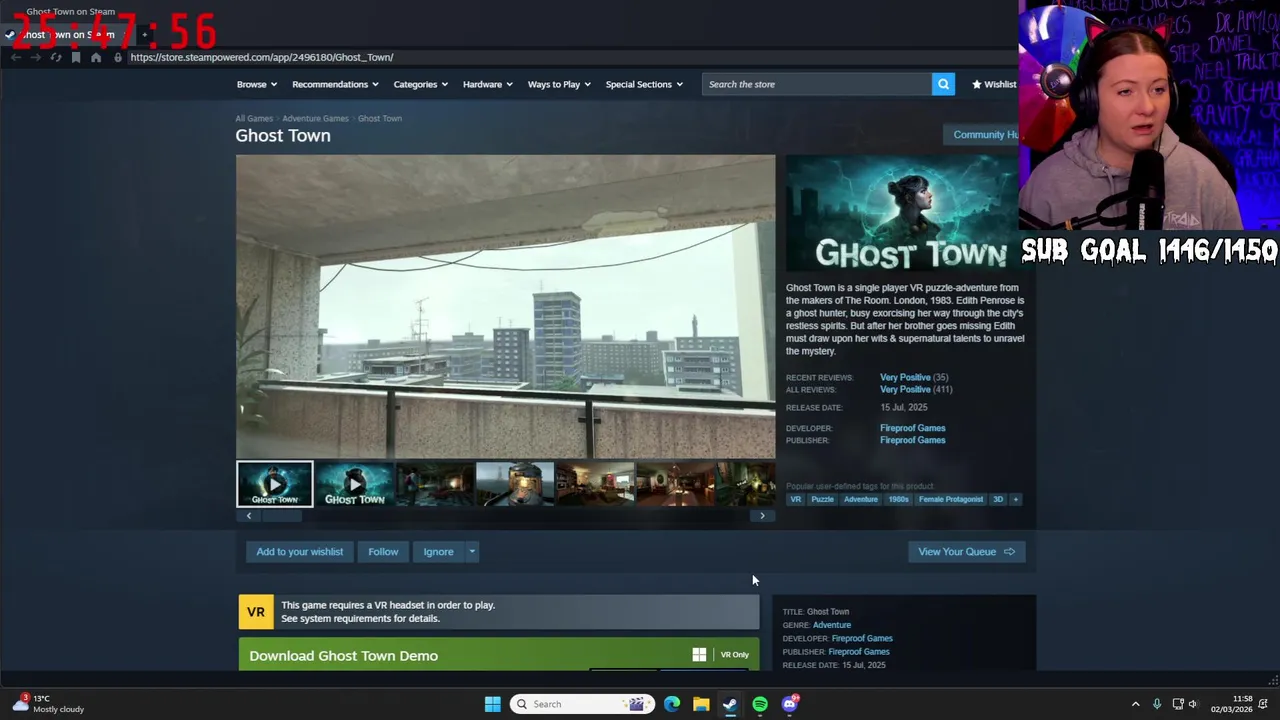Click the padlock site security icon
This screenshot has width=1280, height=720.
coord(118,58)
